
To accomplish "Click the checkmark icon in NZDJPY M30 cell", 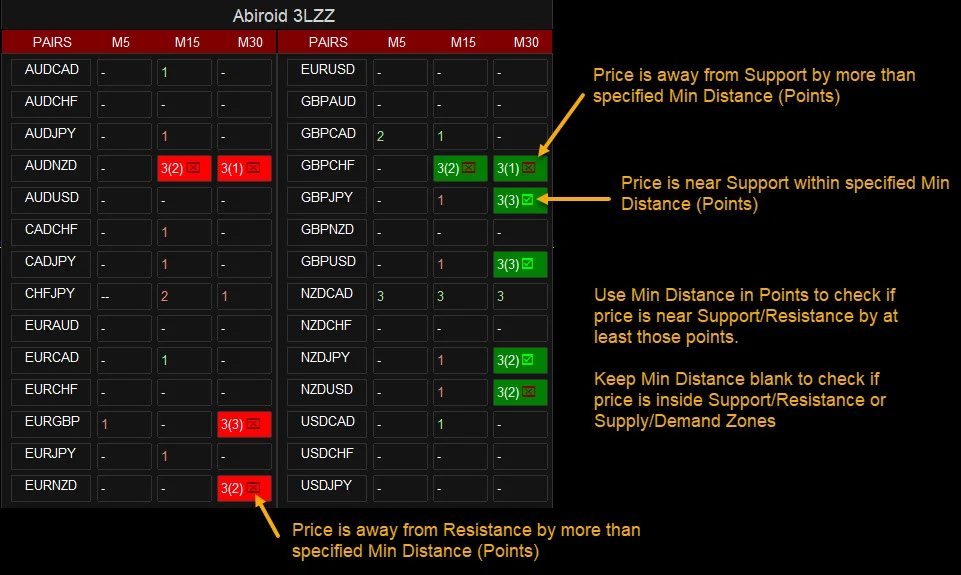I will 528,361.
